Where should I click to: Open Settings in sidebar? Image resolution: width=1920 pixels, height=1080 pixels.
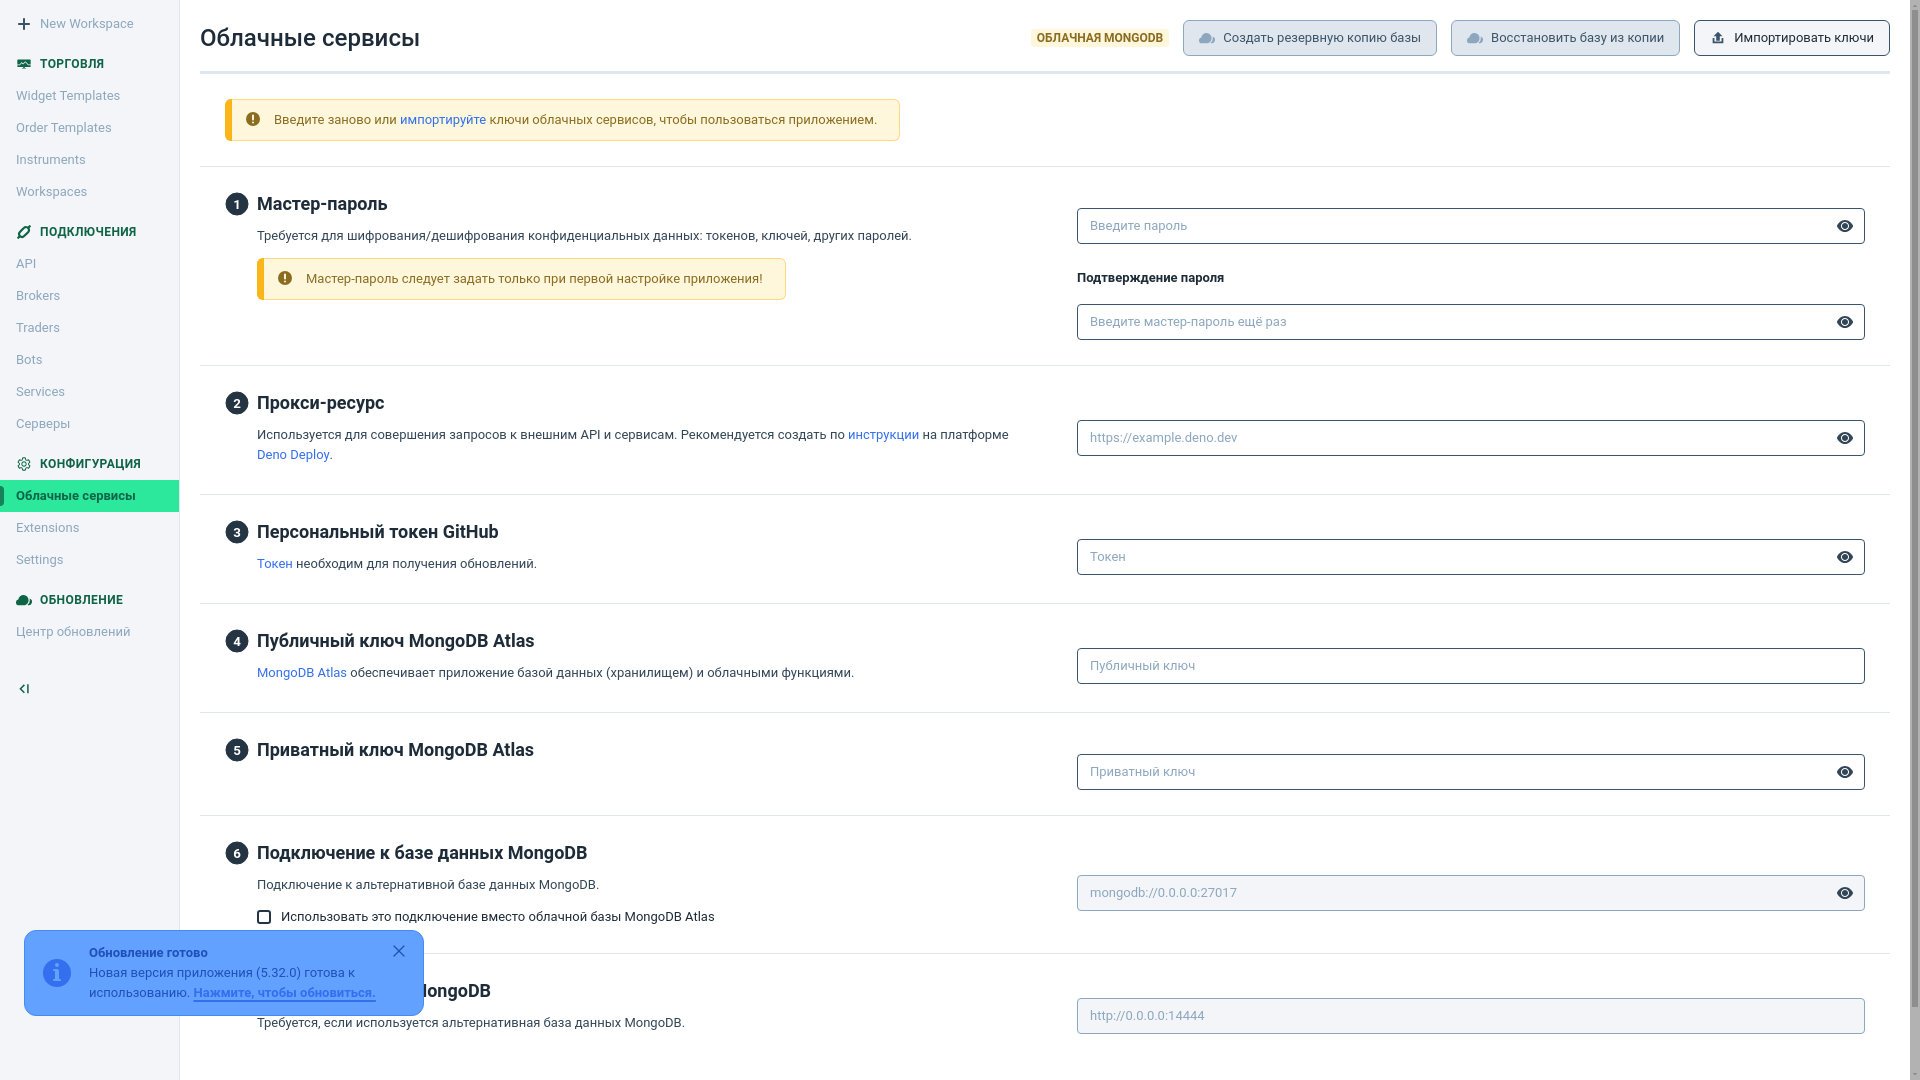pos(89,560)
